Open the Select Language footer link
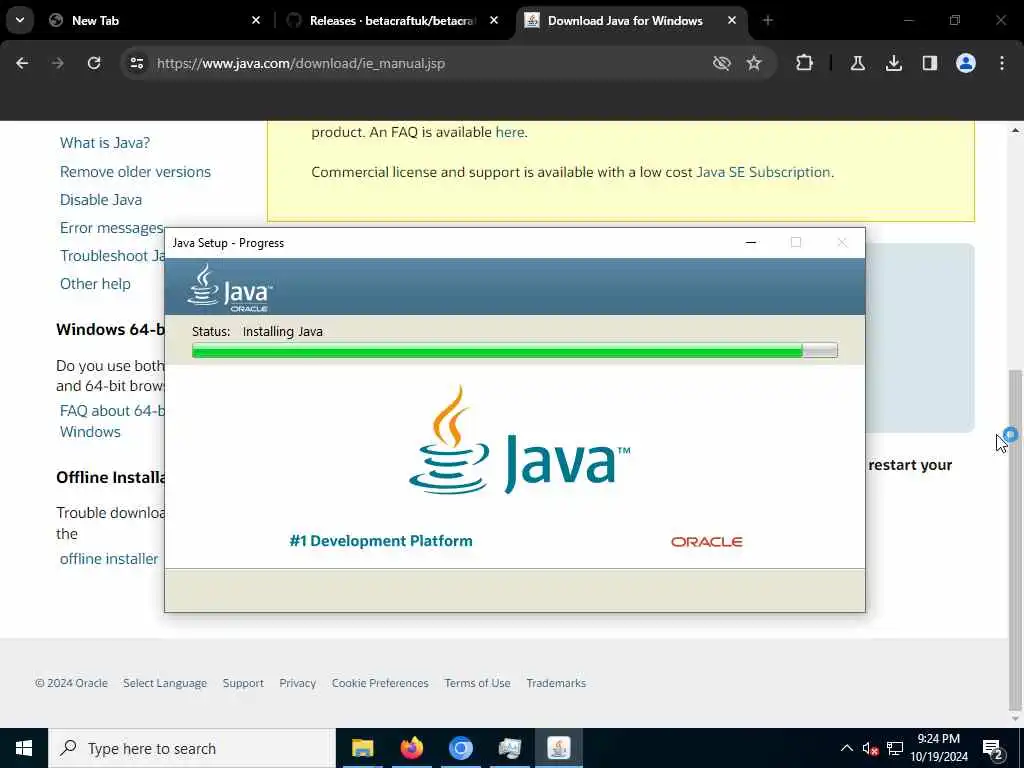The width and height of the screenshot is (1024, 768). tap(165, 683)
